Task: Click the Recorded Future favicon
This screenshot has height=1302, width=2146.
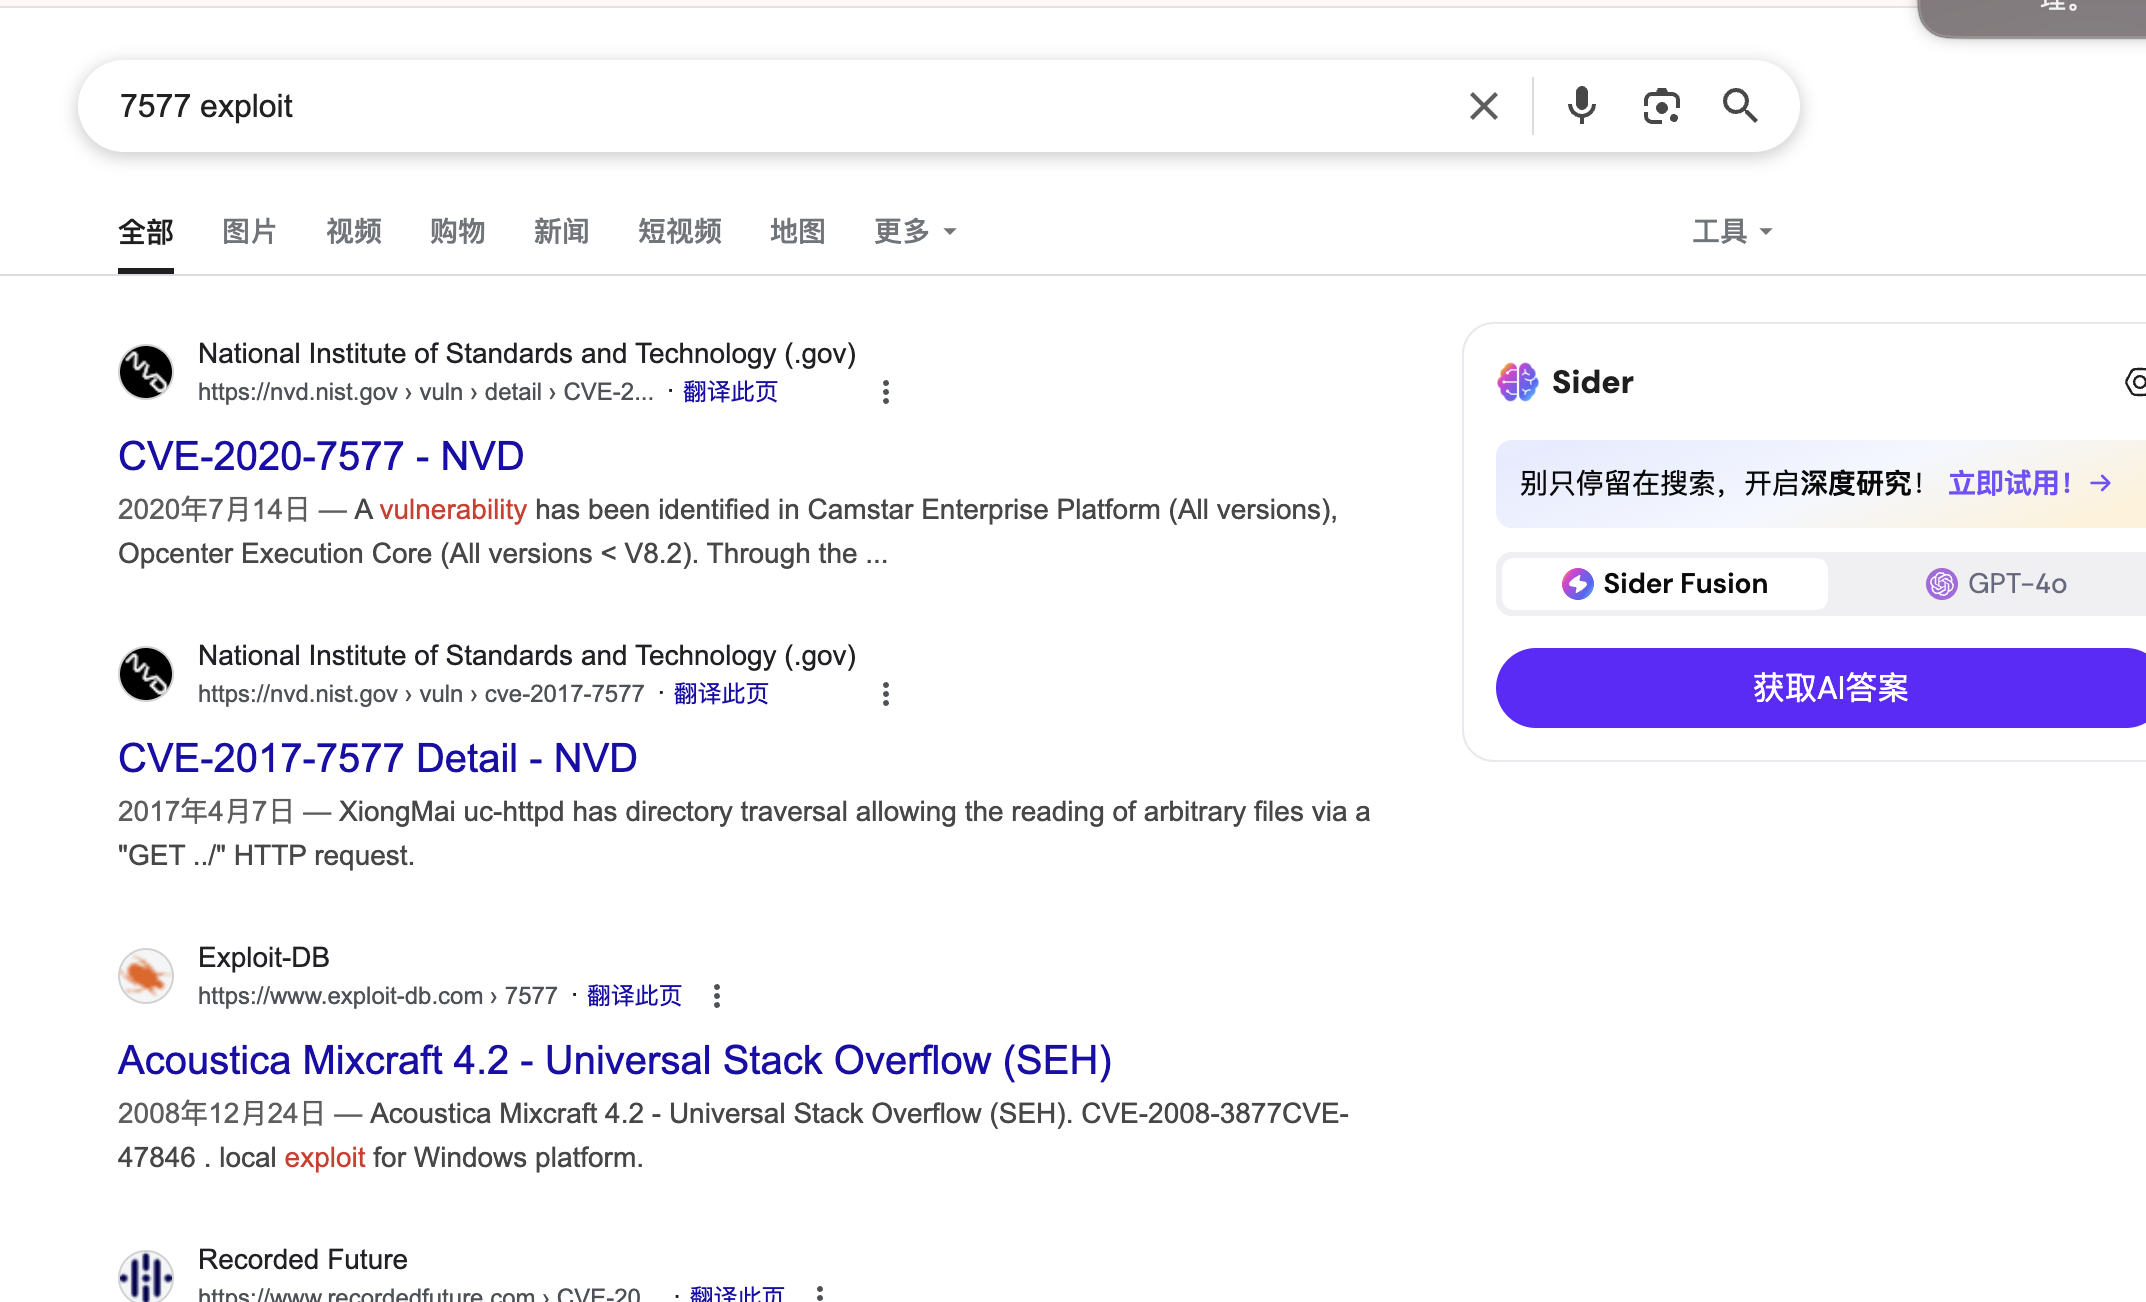Action: (x=146, y=1276)
